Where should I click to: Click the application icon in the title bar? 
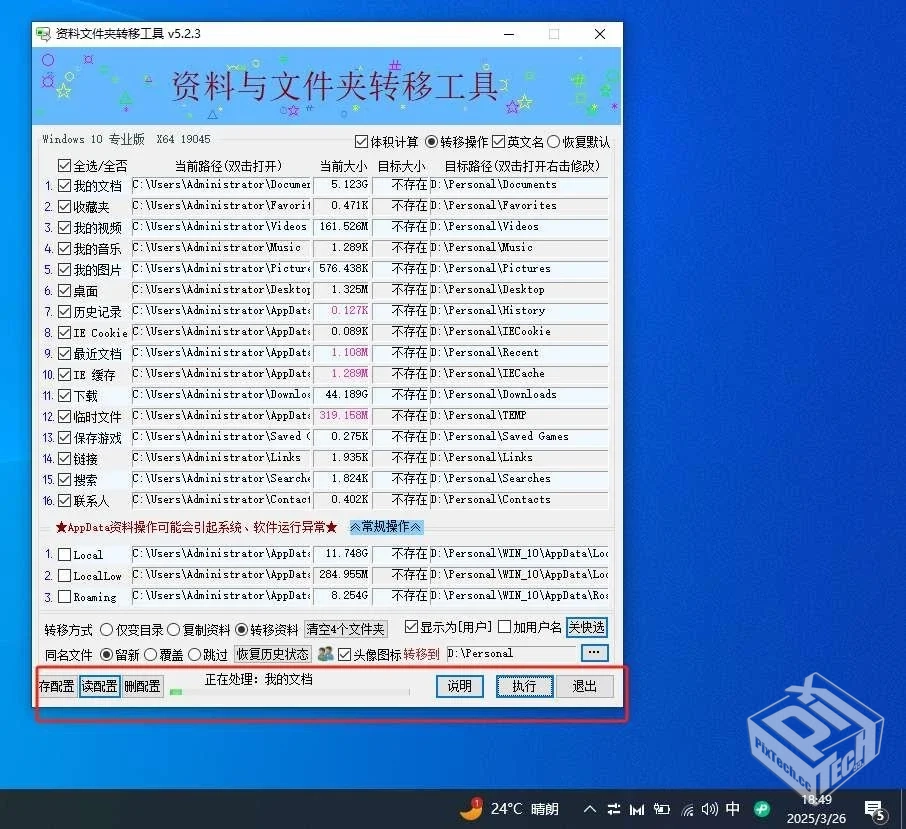pos(42,33)
